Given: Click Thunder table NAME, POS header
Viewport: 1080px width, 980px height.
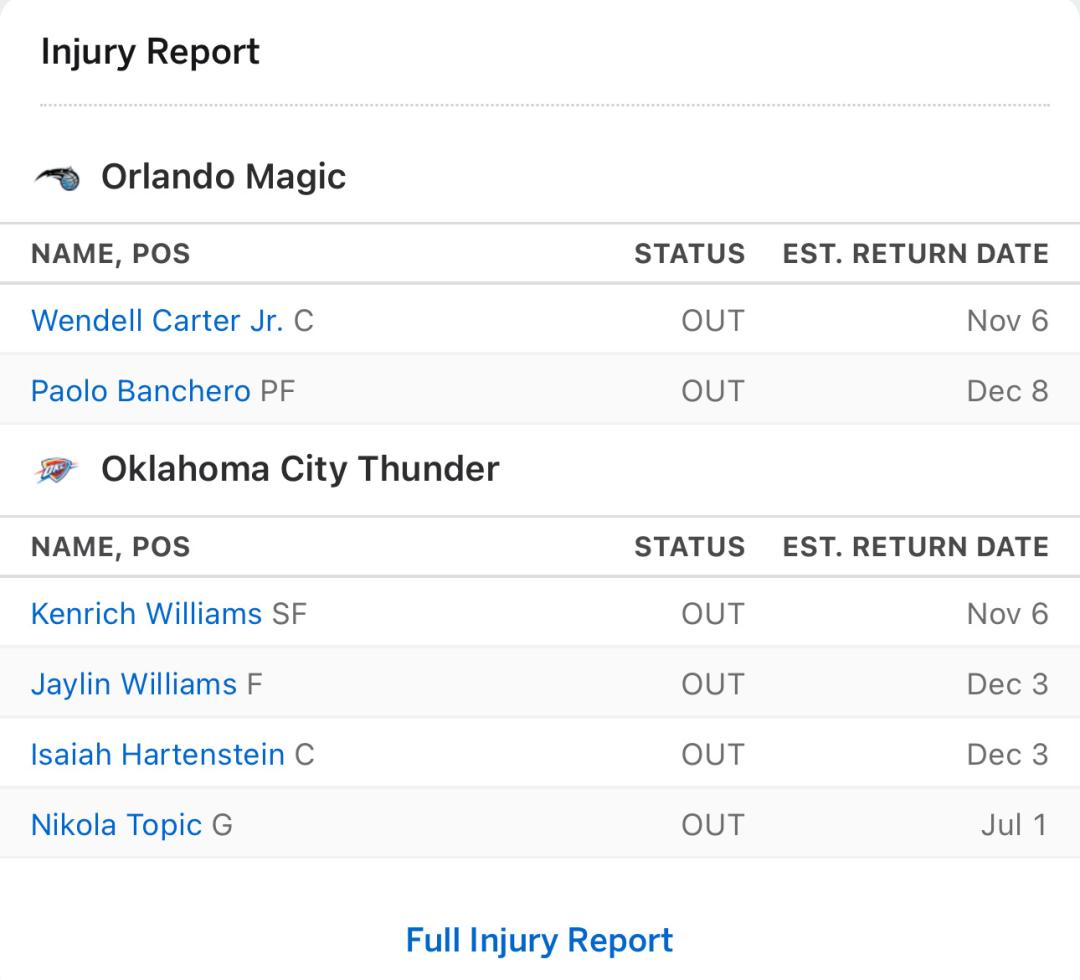Looking at the screenshot, I should 111,547.
